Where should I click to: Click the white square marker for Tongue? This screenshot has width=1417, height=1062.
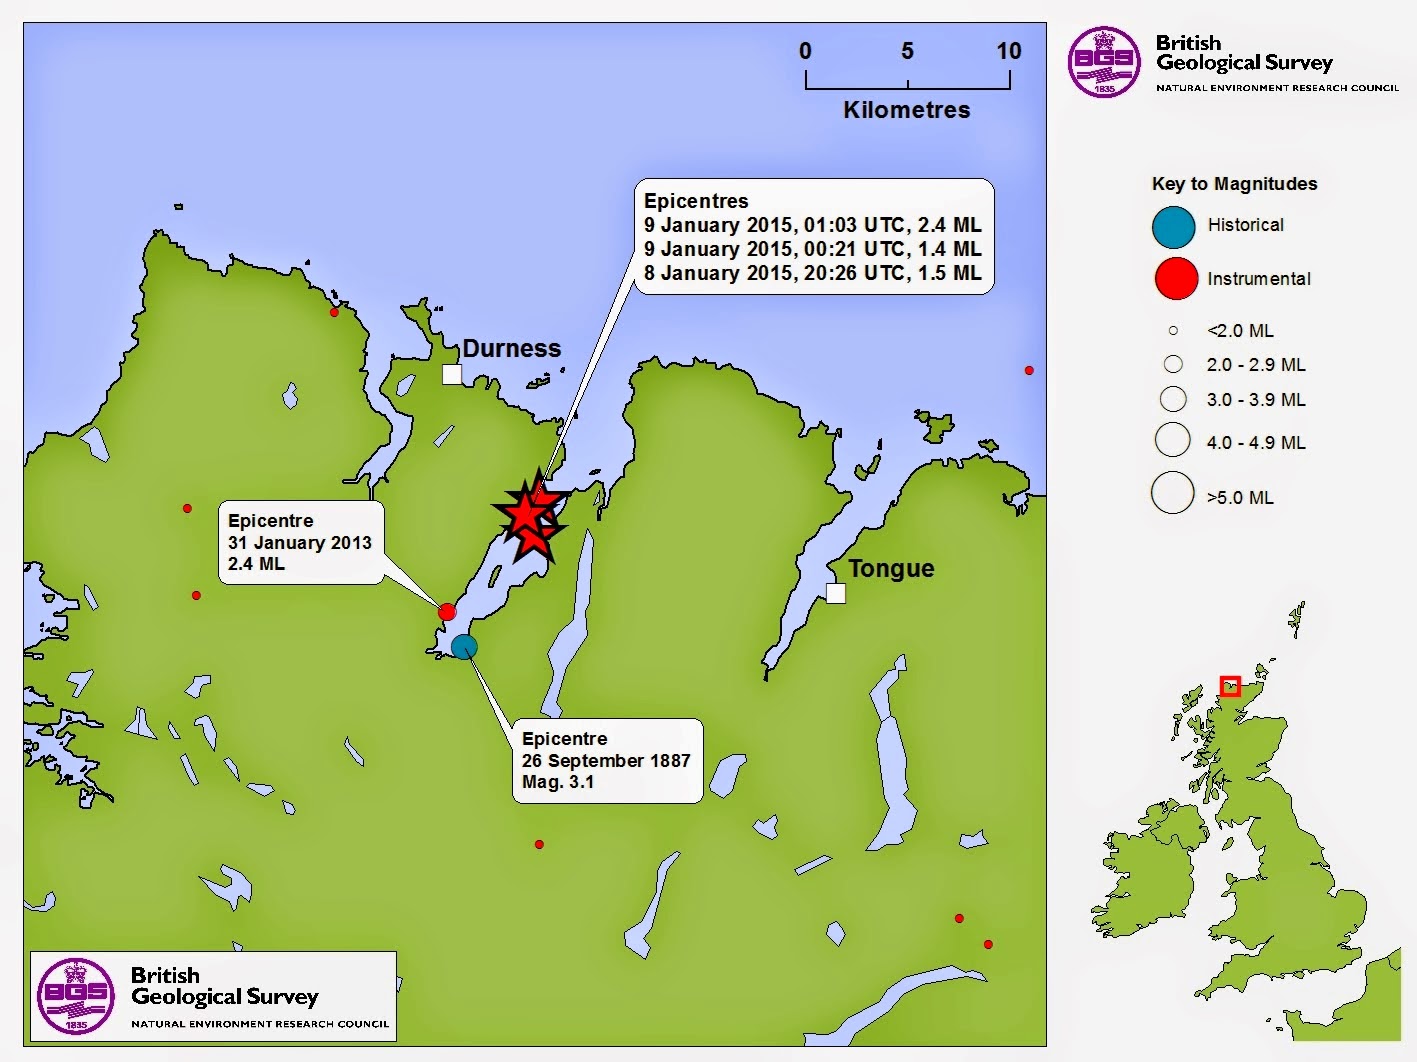pos(837,594)
